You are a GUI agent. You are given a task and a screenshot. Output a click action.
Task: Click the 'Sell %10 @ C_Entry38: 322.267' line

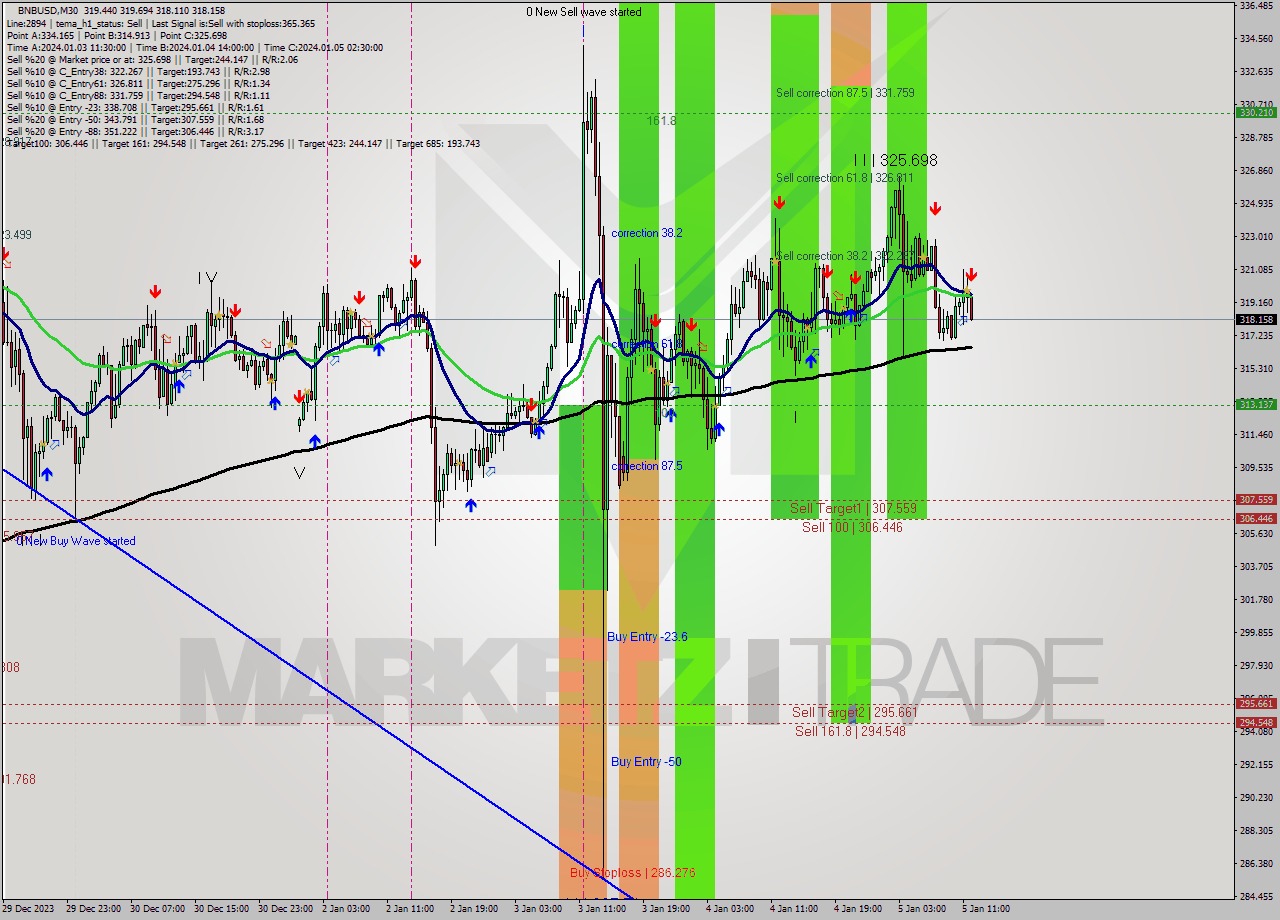(138, 71)
